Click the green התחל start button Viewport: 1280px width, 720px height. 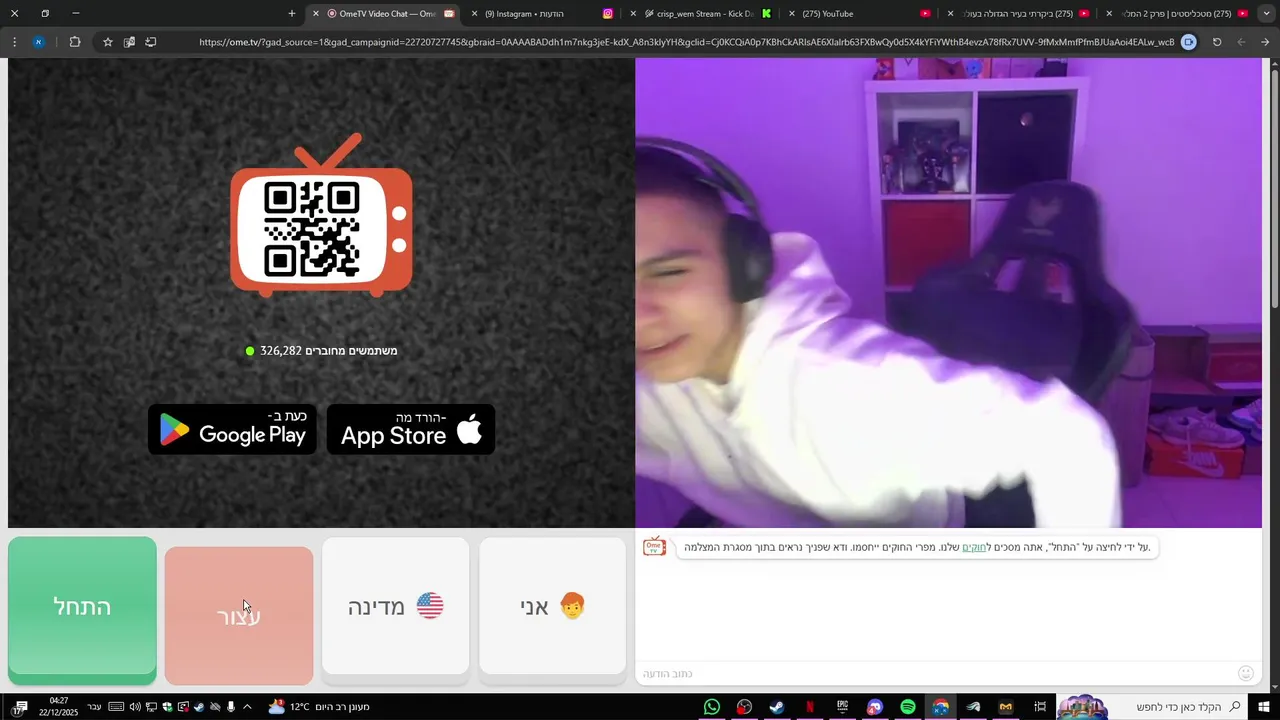tap(82, 608)
